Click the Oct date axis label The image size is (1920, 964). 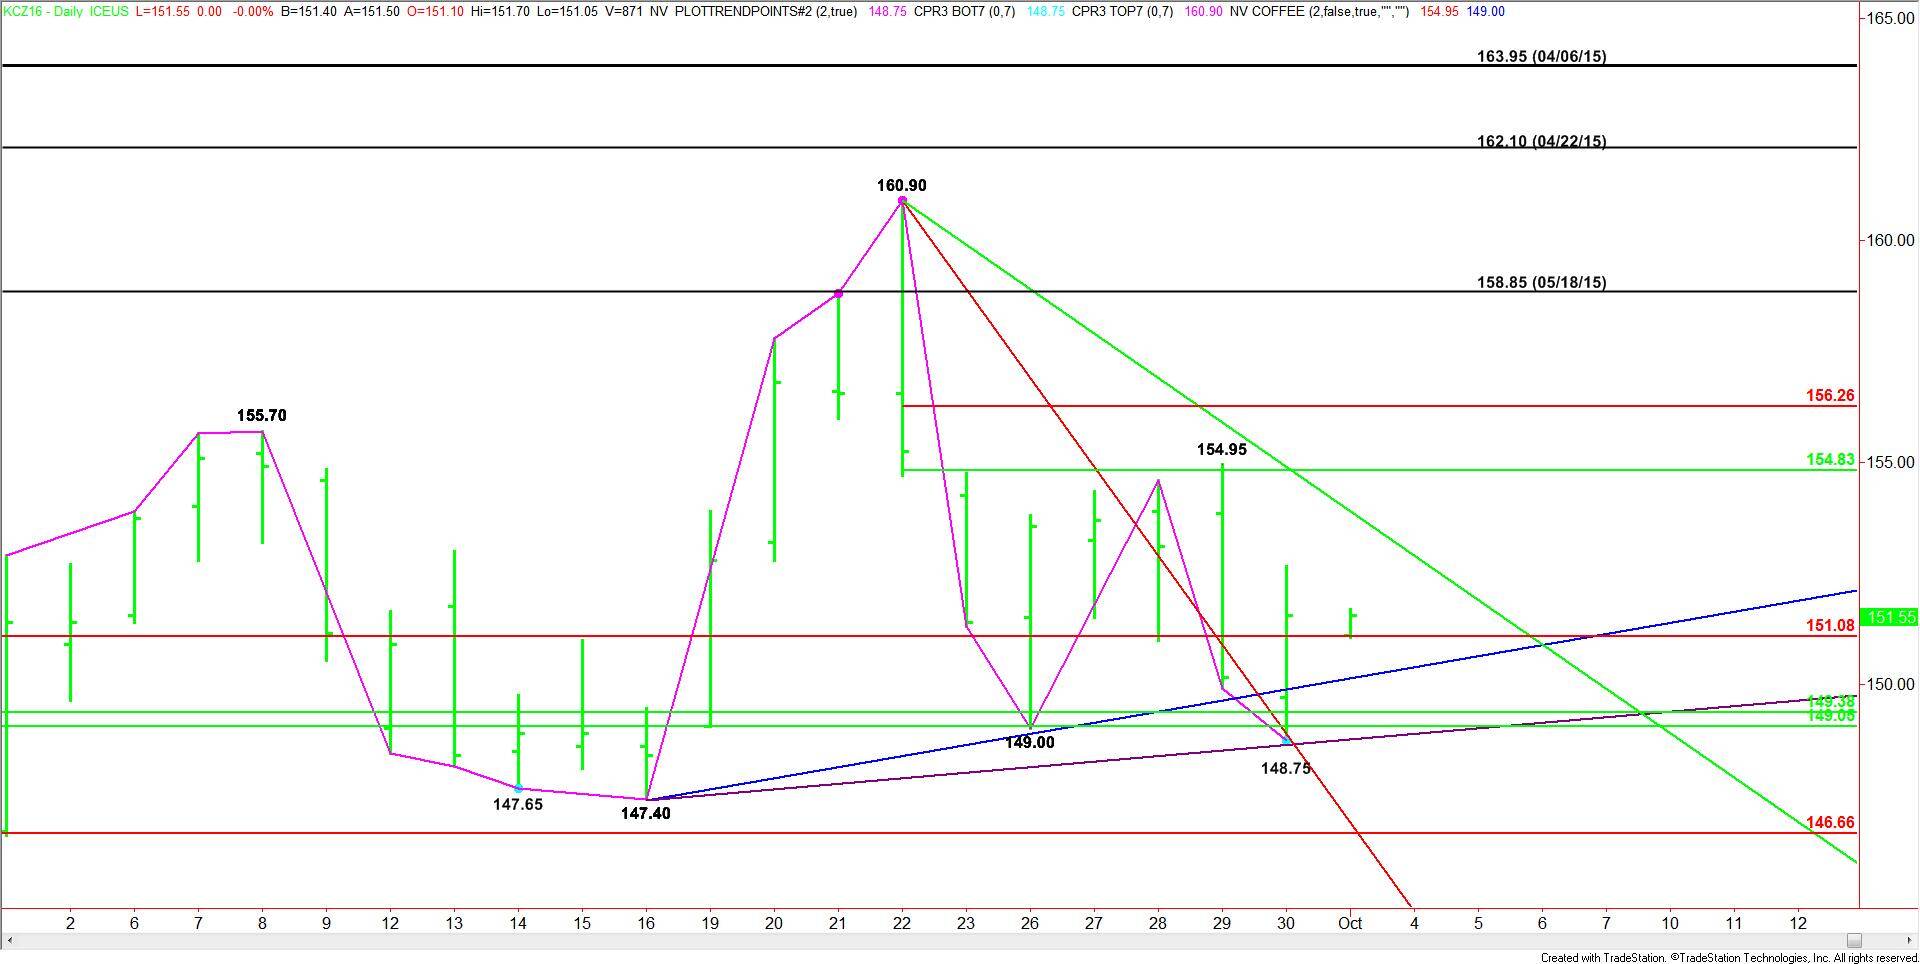[x=1350, y=923]
